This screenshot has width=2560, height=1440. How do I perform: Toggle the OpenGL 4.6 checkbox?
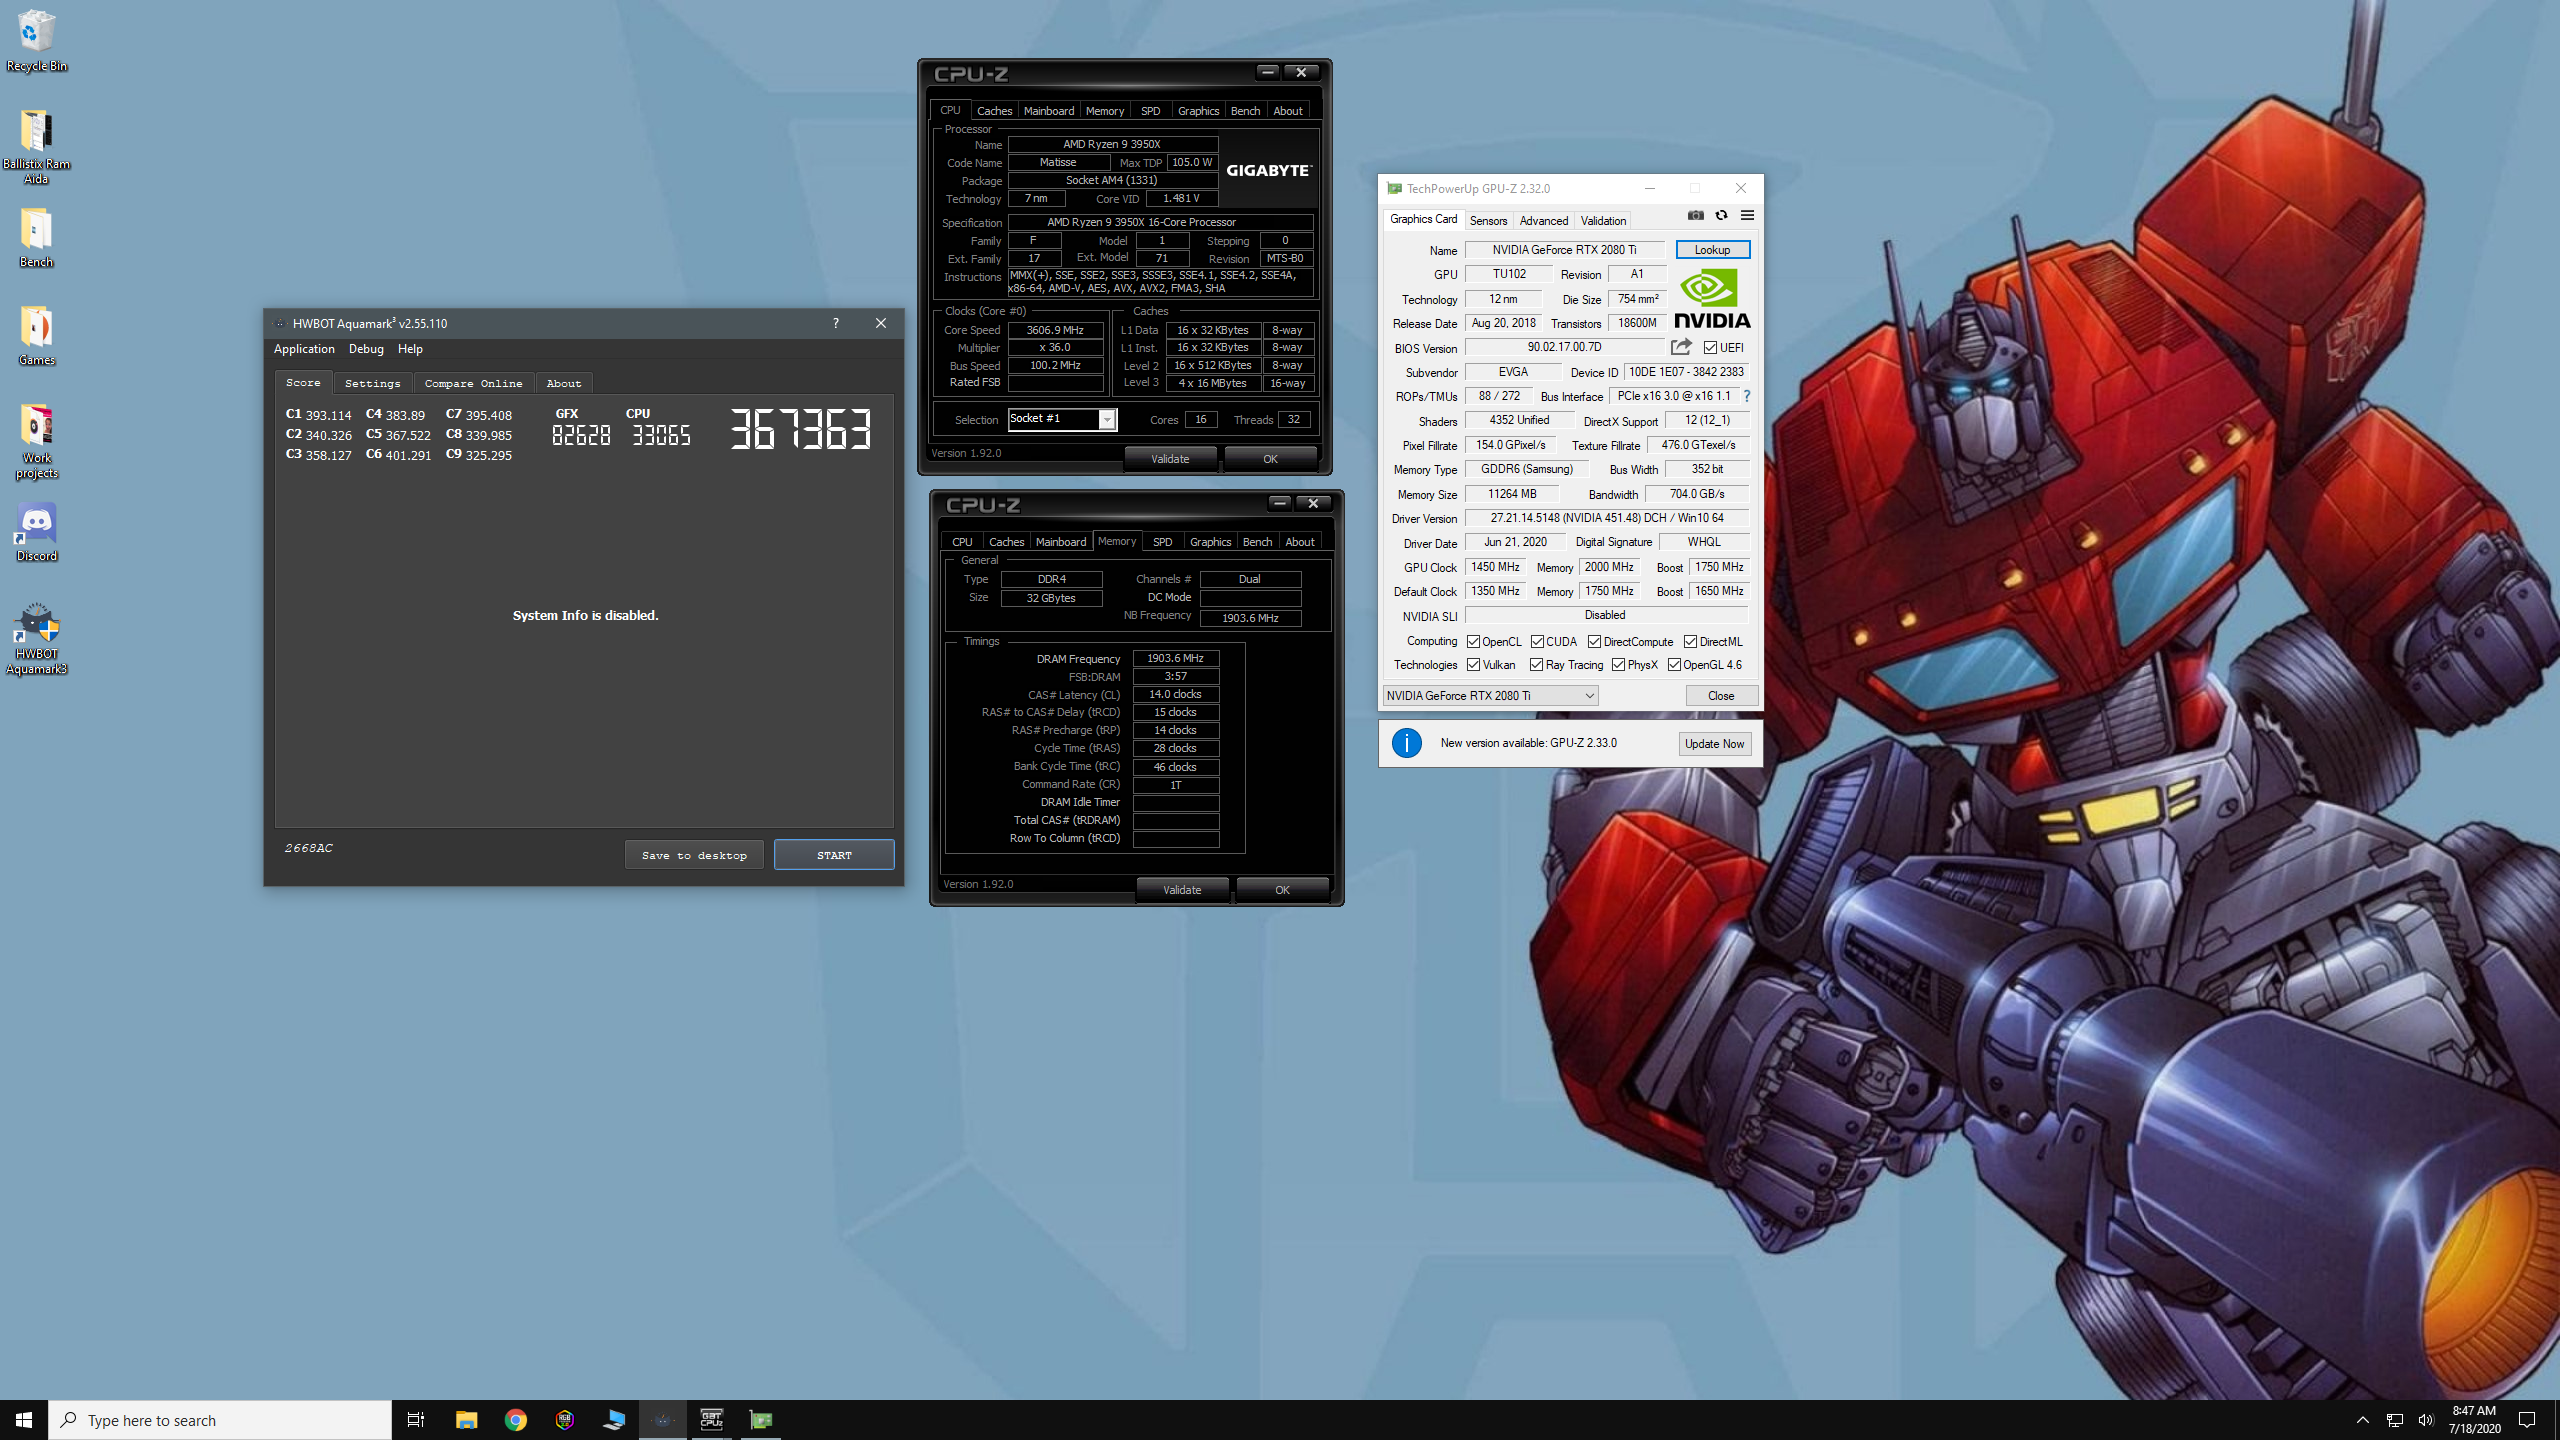(1674, 665)
